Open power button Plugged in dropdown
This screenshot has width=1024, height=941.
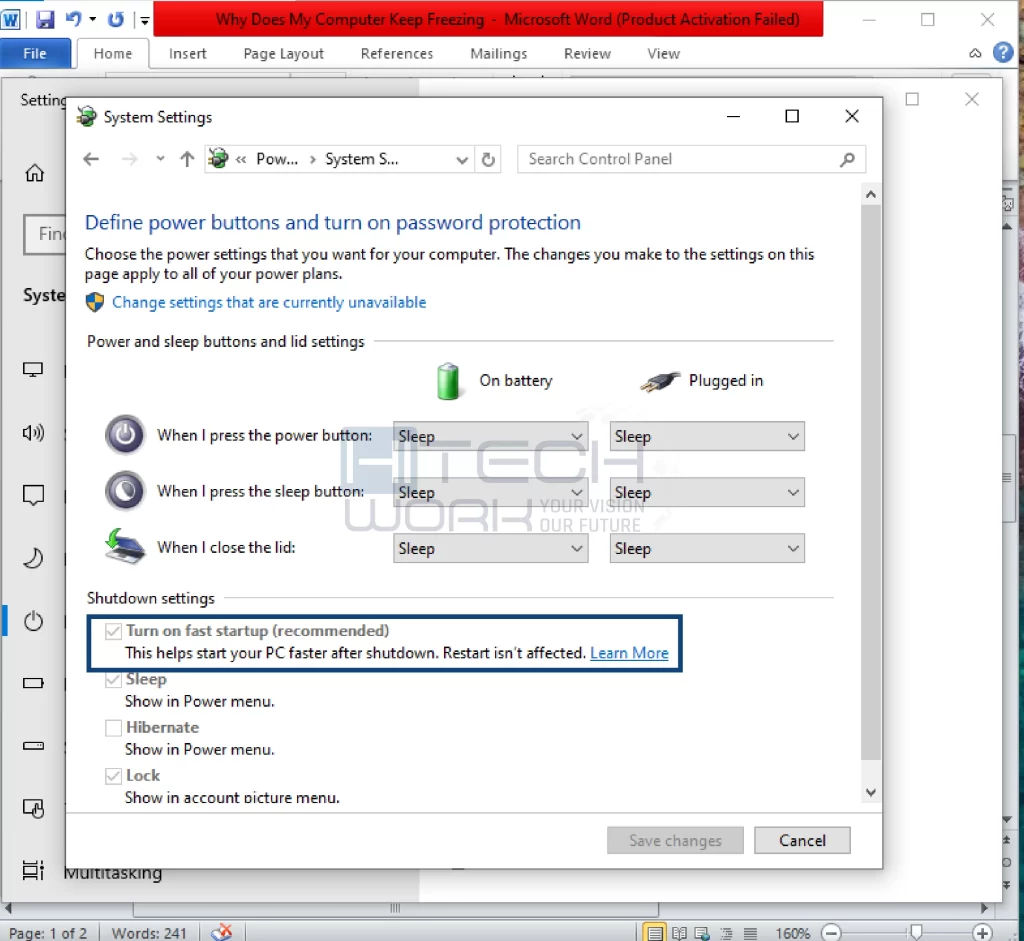tap(707, 436)
